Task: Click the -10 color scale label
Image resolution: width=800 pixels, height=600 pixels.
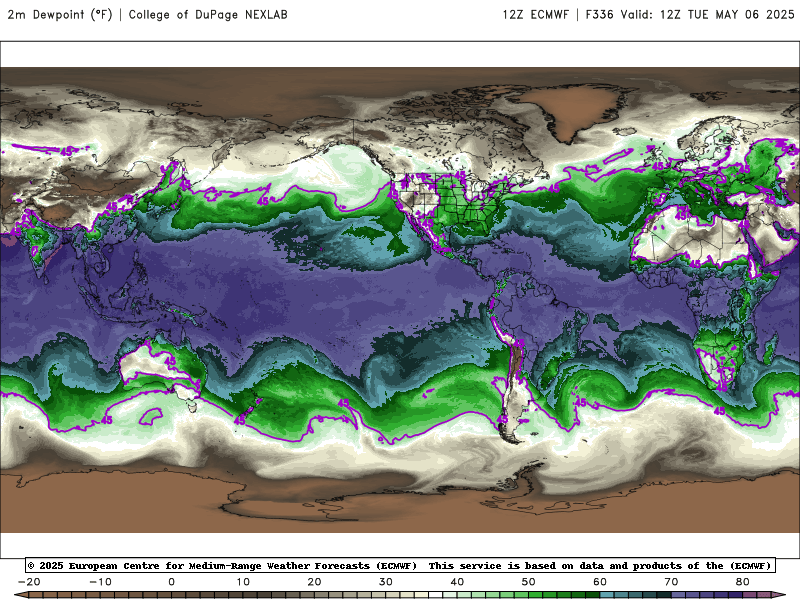Action: click(100, 582)
